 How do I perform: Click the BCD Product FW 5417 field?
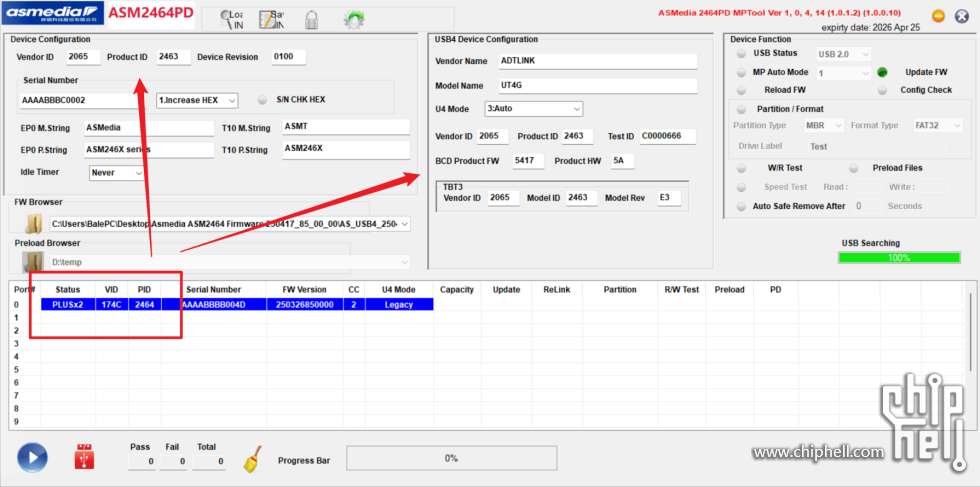pyautogui.click(x=528, y=161)
